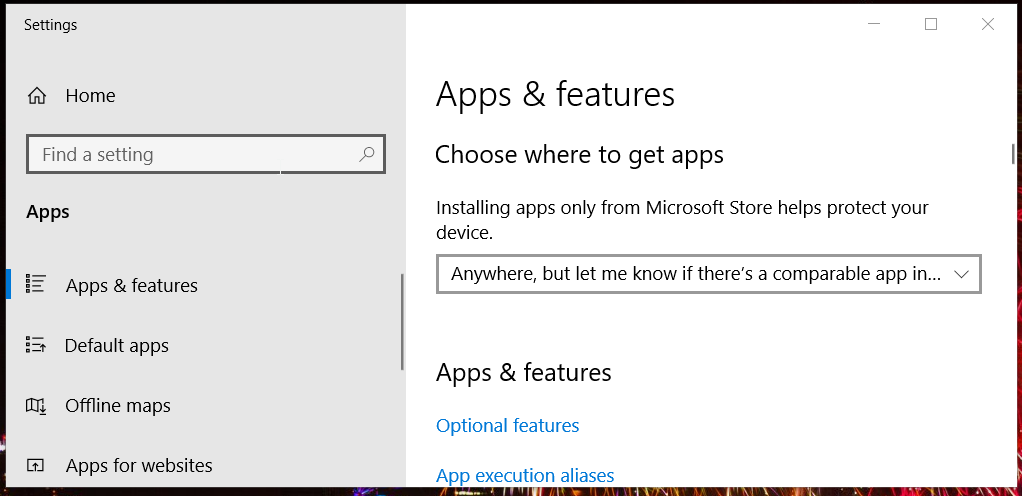Click the Apps for websites icon

[35, 465]
